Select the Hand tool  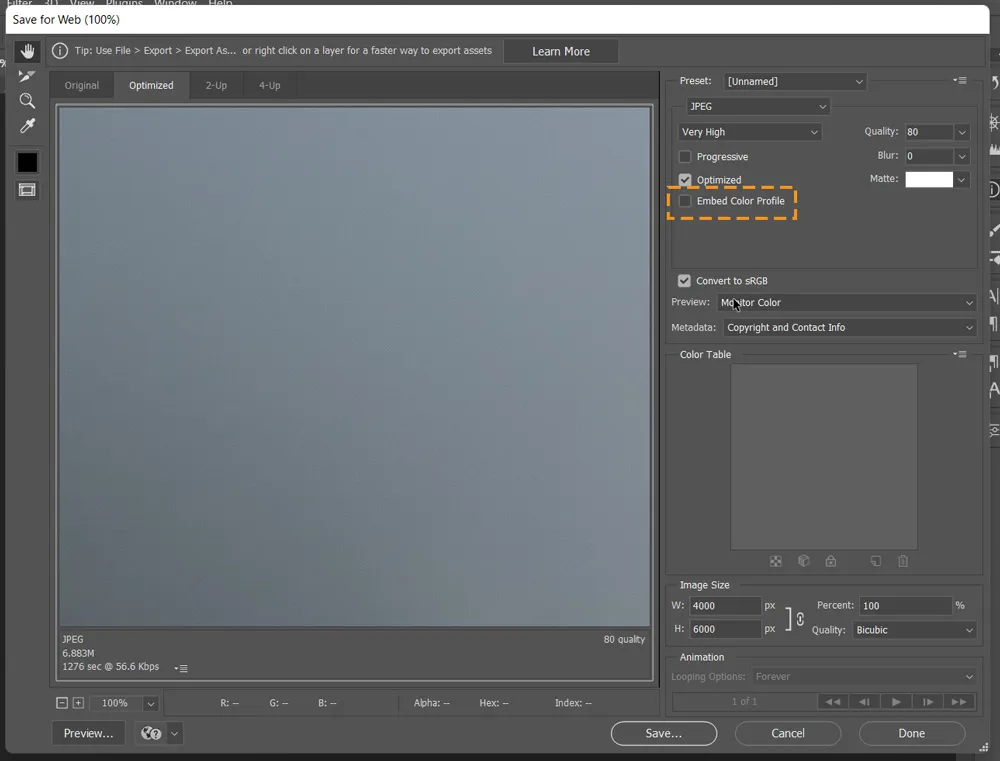(x=27, y=51)
